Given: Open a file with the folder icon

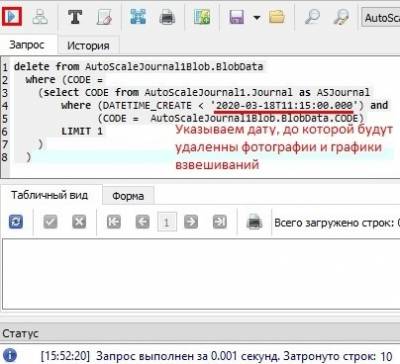Looking at the screenshot, I should click(x=277, y=16).
